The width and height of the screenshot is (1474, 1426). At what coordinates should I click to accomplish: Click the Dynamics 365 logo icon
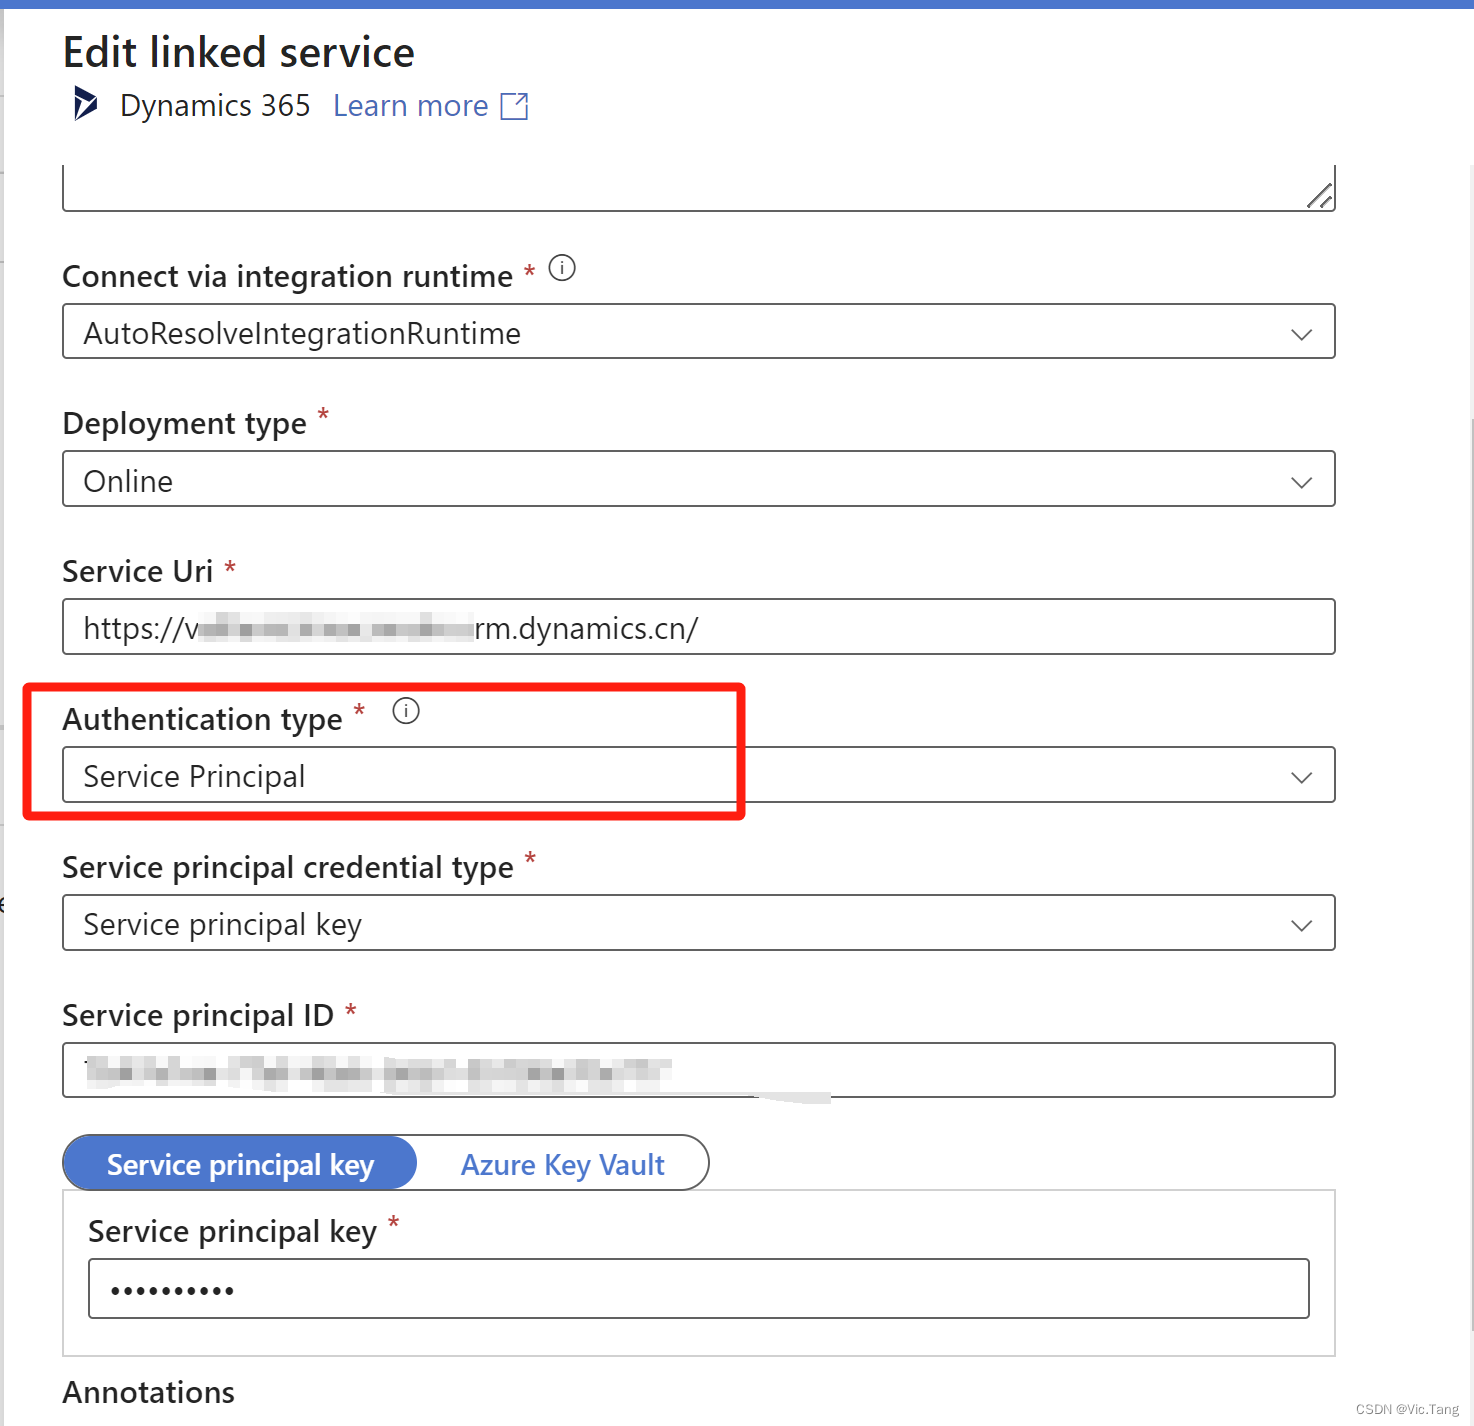coord(84,104)
